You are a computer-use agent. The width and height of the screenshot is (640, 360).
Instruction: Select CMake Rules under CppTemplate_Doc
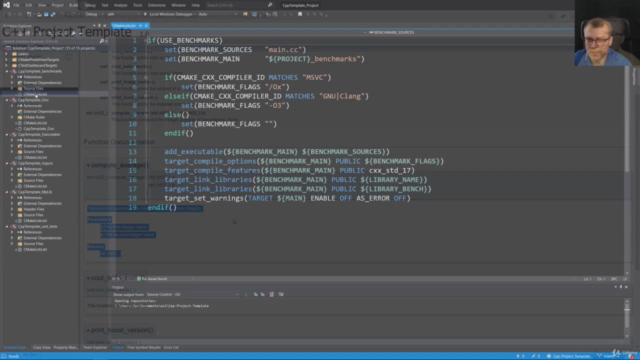click(x=34, y=117)
